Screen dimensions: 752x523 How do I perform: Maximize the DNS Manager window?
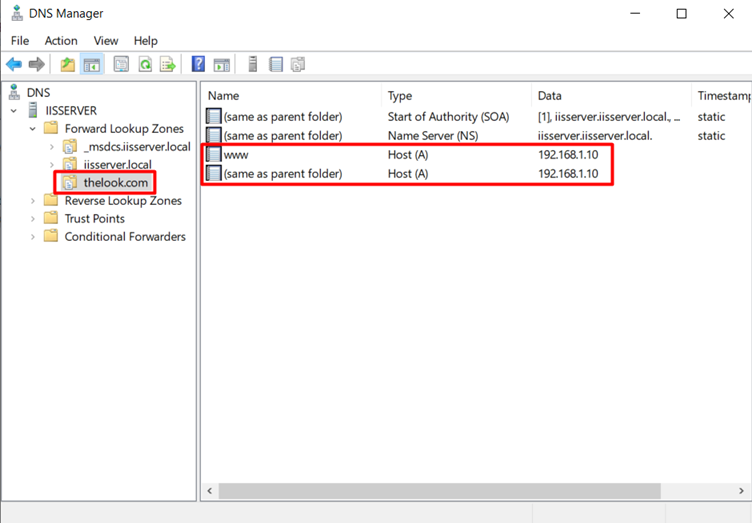(x=682, y=13)
